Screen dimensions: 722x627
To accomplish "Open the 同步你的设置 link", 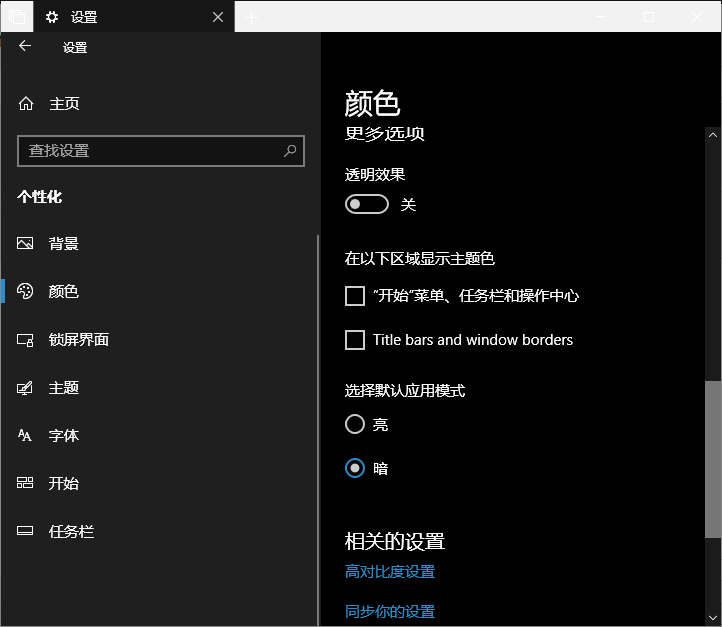I will coord(390,612).
